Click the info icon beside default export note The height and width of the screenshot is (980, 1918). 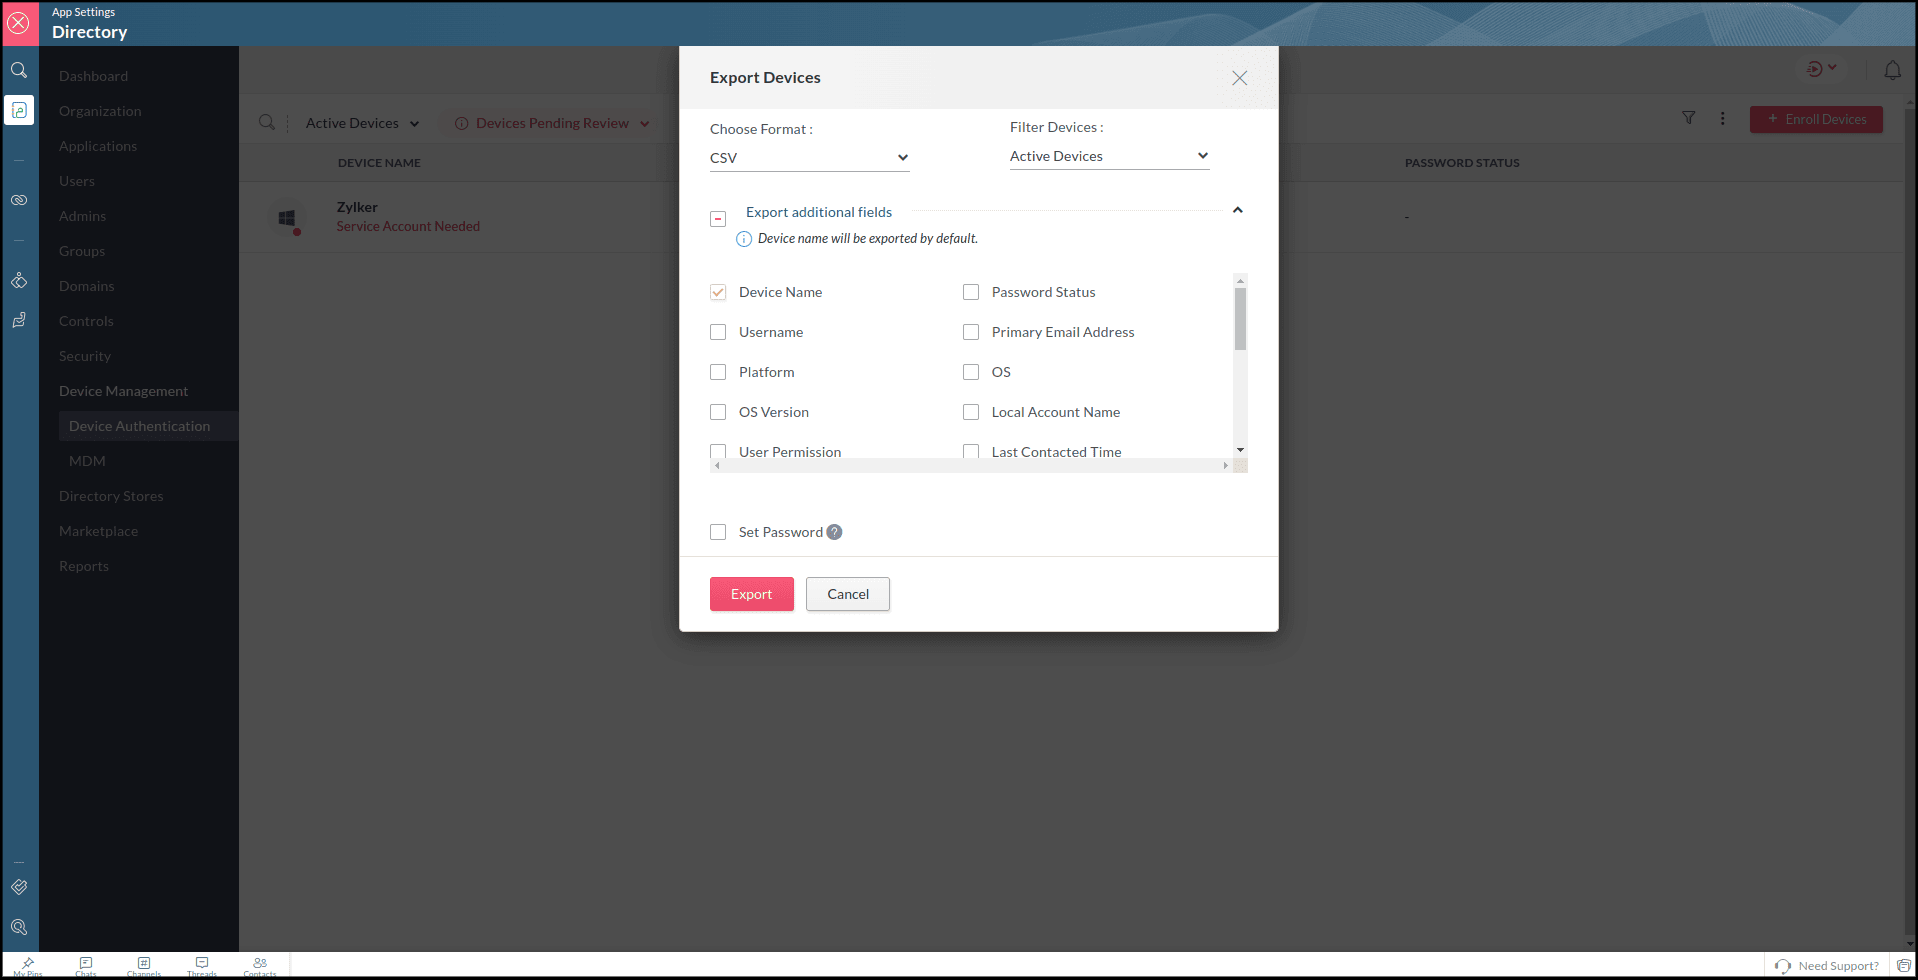(744, 239)
